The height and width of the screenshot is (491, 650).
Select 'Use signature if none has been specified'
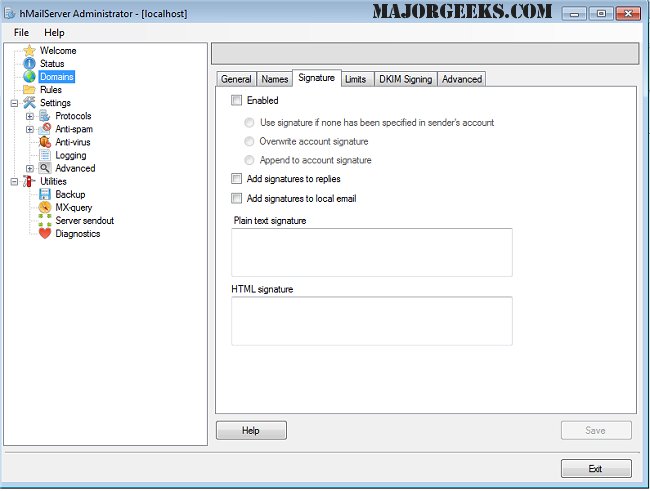tap(249, 123)
